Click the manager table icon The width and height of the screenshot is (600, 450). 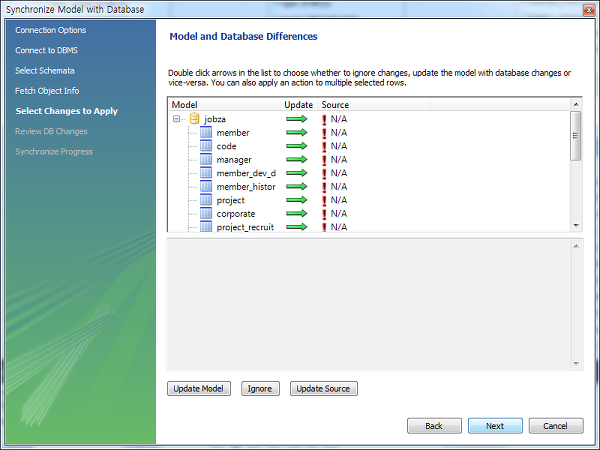click(206, 159)
